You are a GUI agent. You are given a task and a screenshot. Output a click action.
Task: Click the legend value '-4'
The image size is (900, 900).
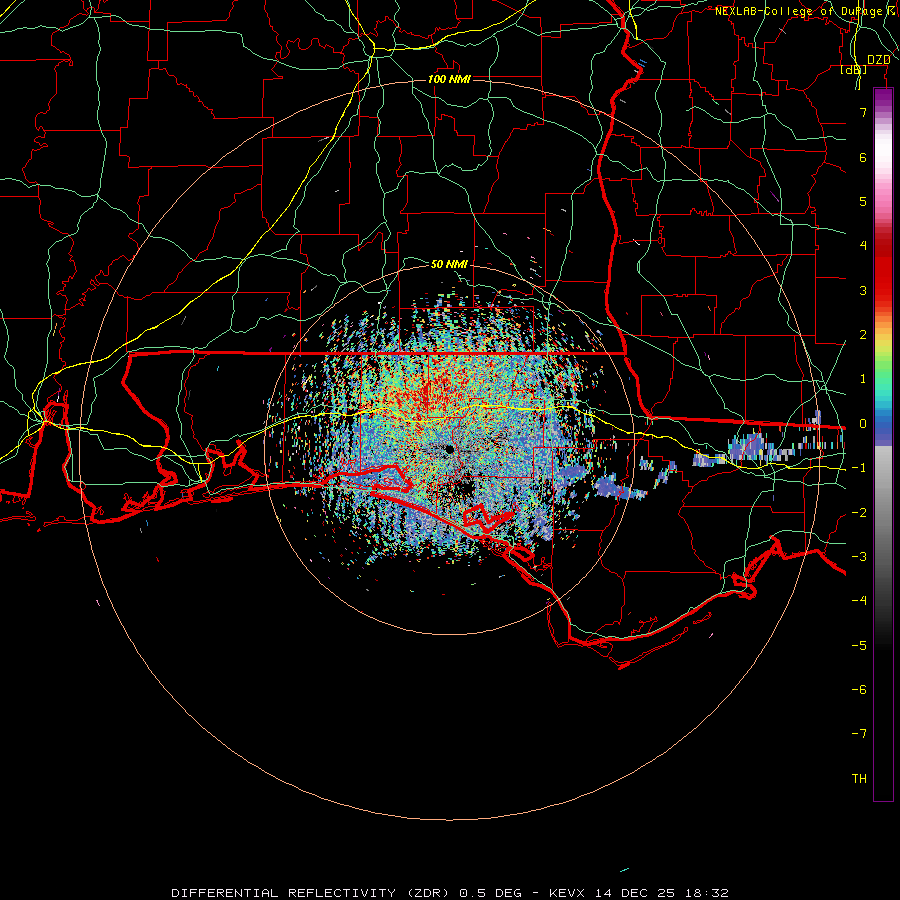point(859,601)
